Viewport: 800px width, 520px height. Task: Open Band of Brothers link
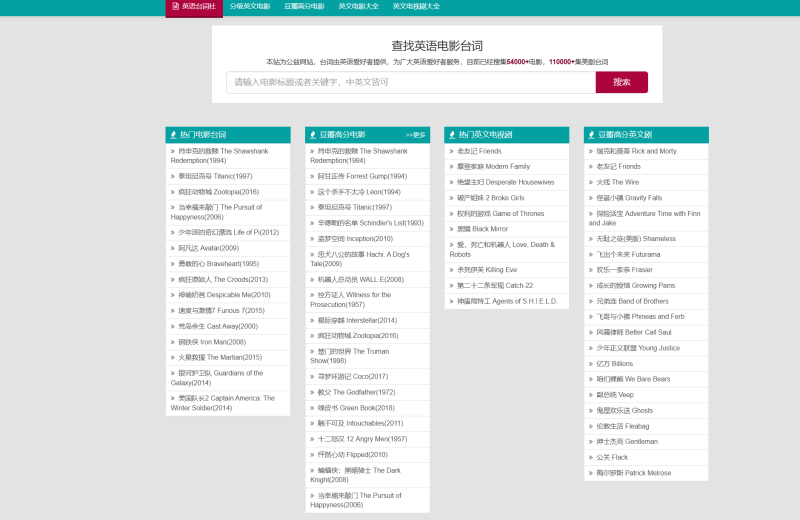tap(632, 302)
